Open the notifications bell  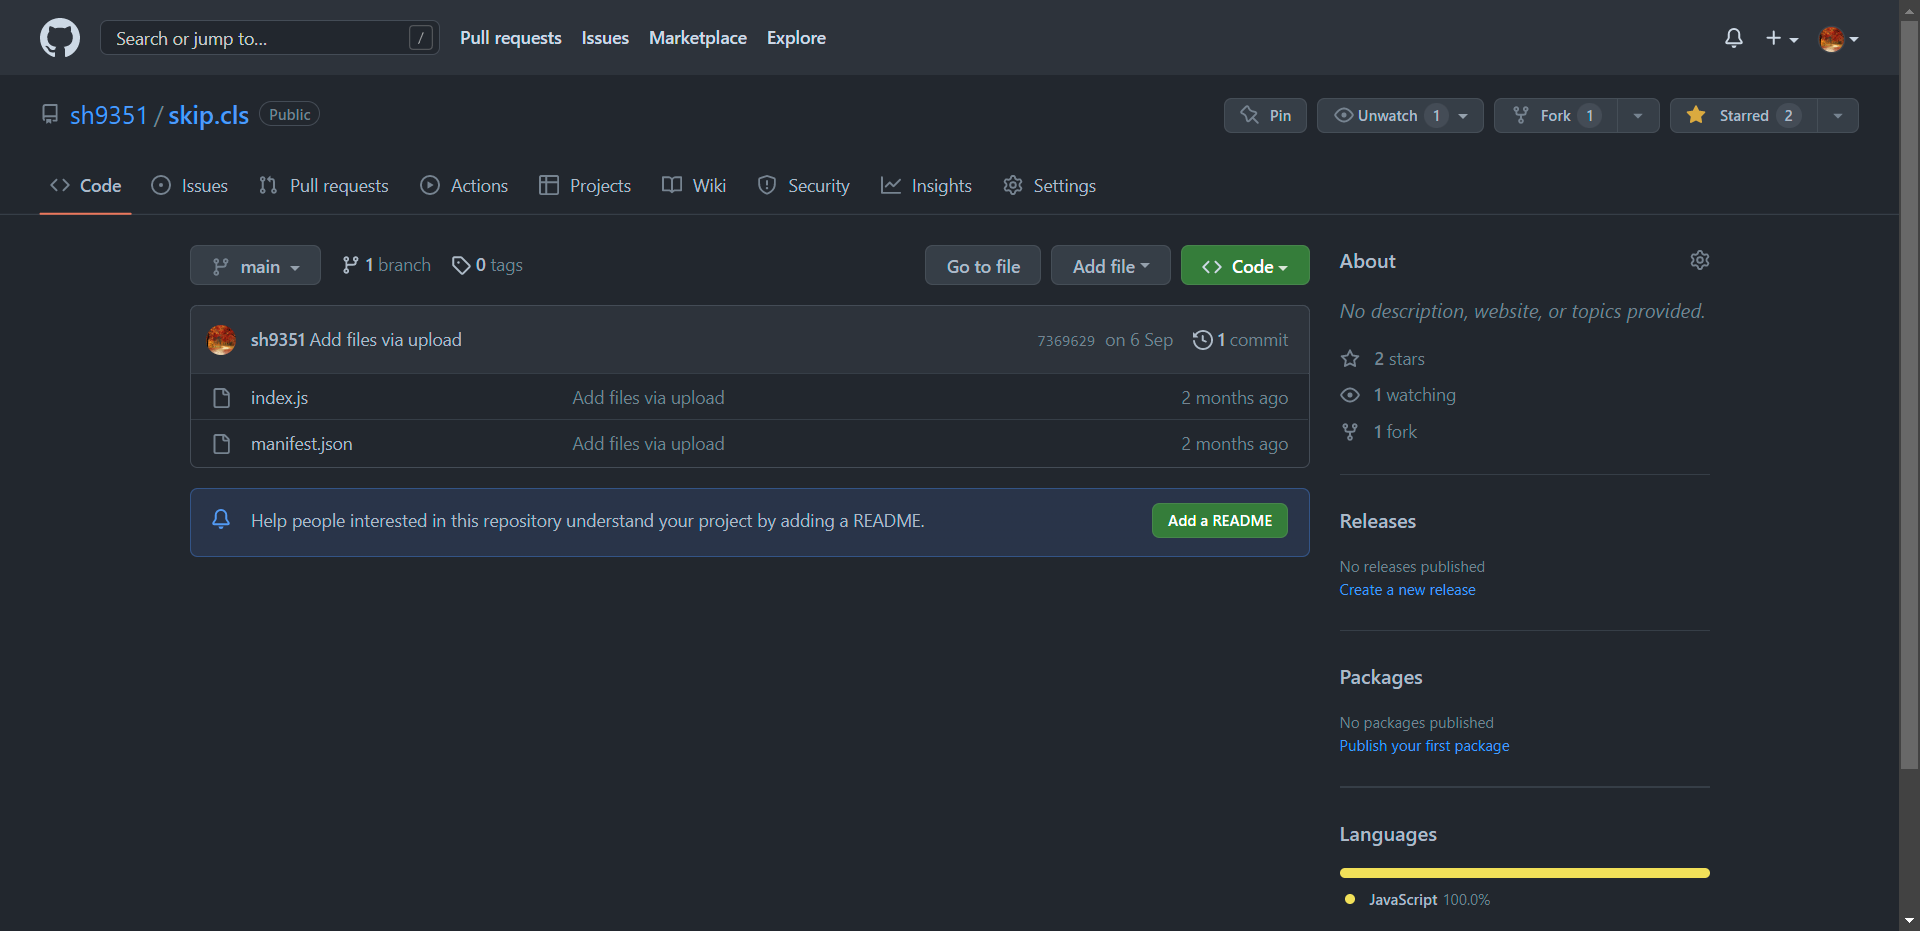tap(1733, 38)
